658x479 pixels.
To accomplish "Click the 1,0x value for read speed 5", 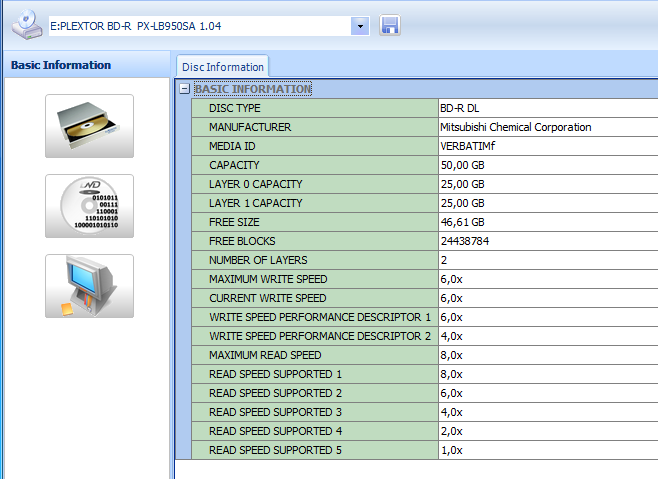I will tap(452, 450).
